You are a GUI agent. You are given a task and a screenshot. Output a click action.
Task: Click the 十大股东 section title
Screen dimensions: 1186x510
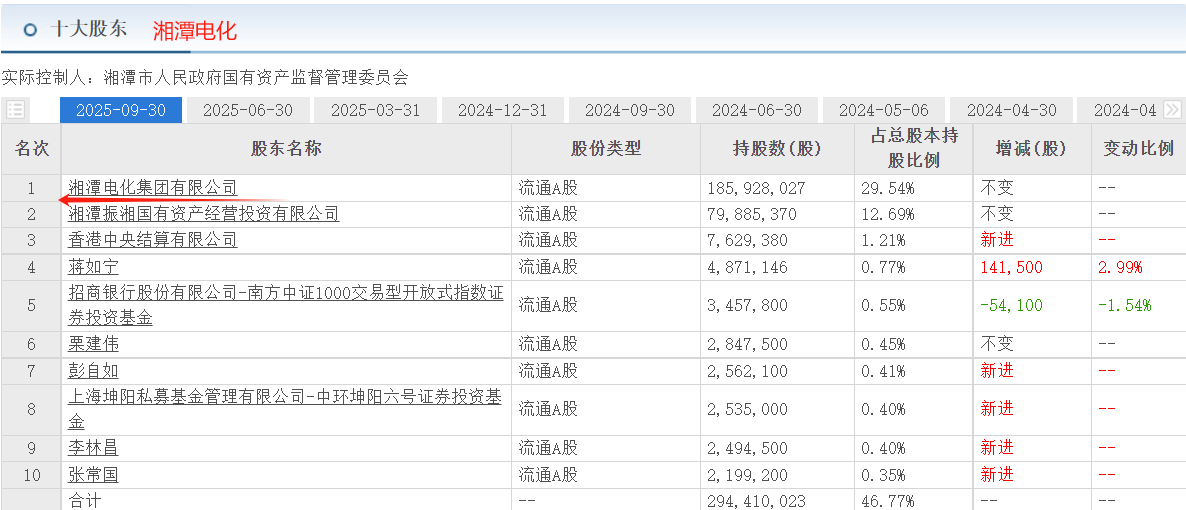[x=88, y=30]
